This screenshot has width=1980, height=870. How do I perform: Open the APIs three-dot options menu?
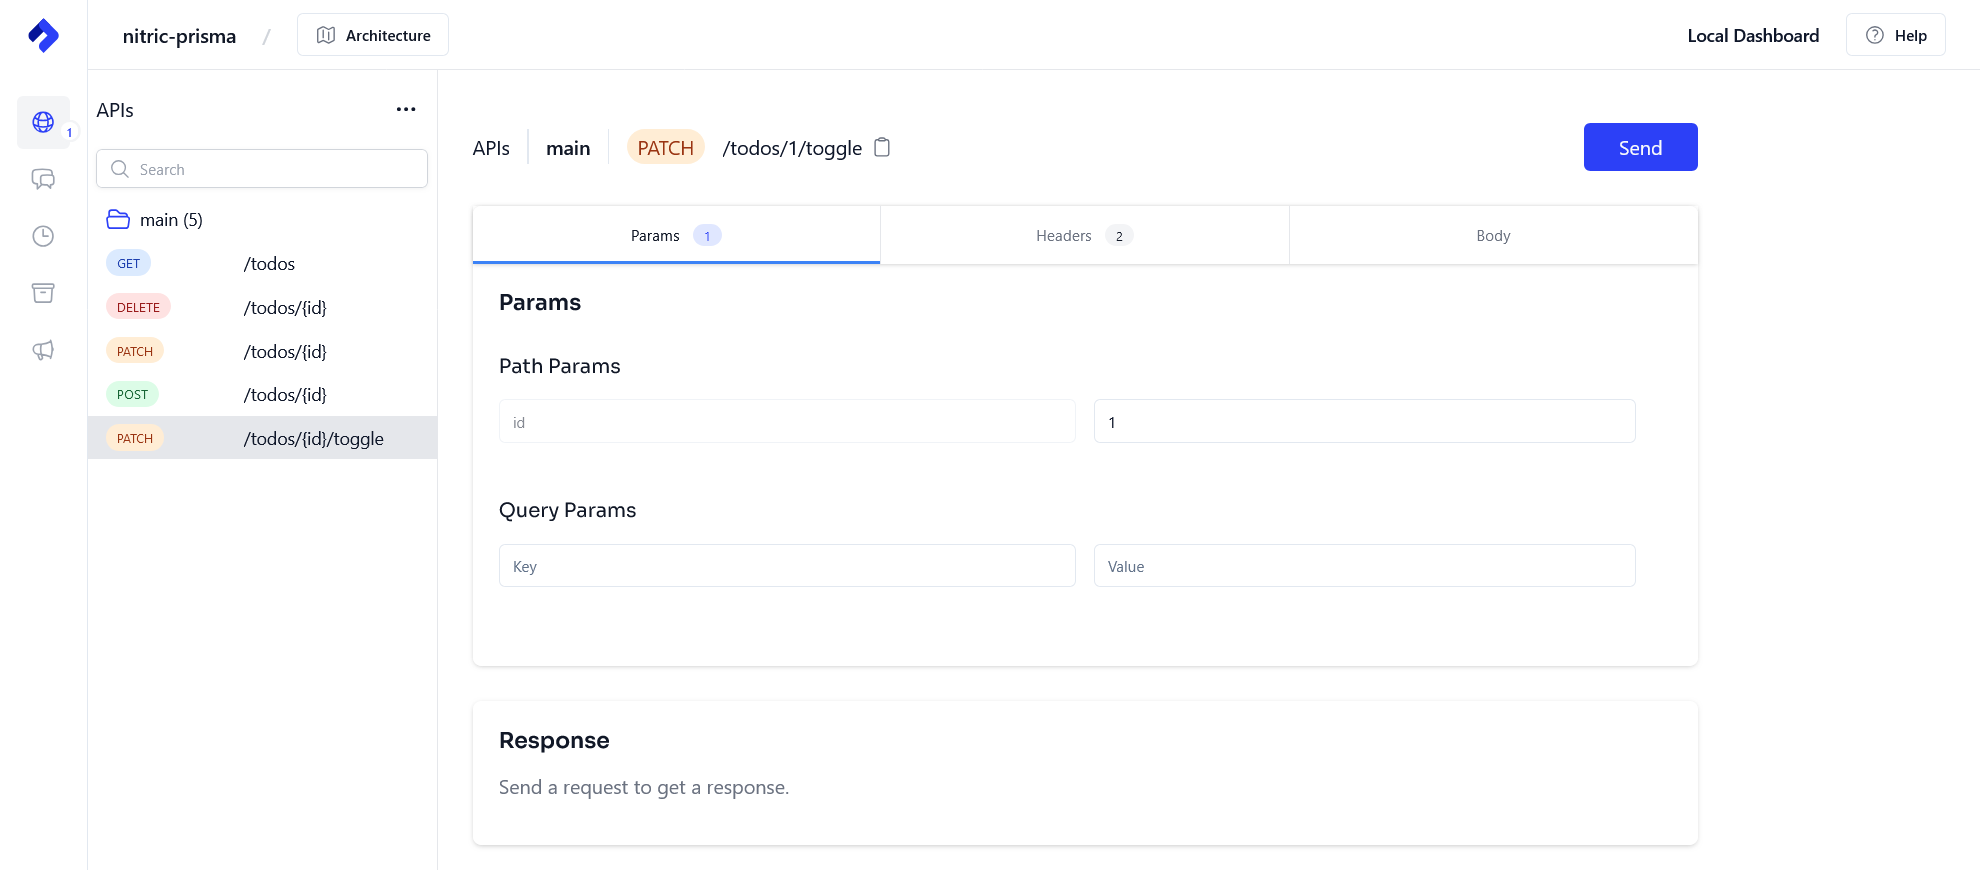(x=405, y=110)
